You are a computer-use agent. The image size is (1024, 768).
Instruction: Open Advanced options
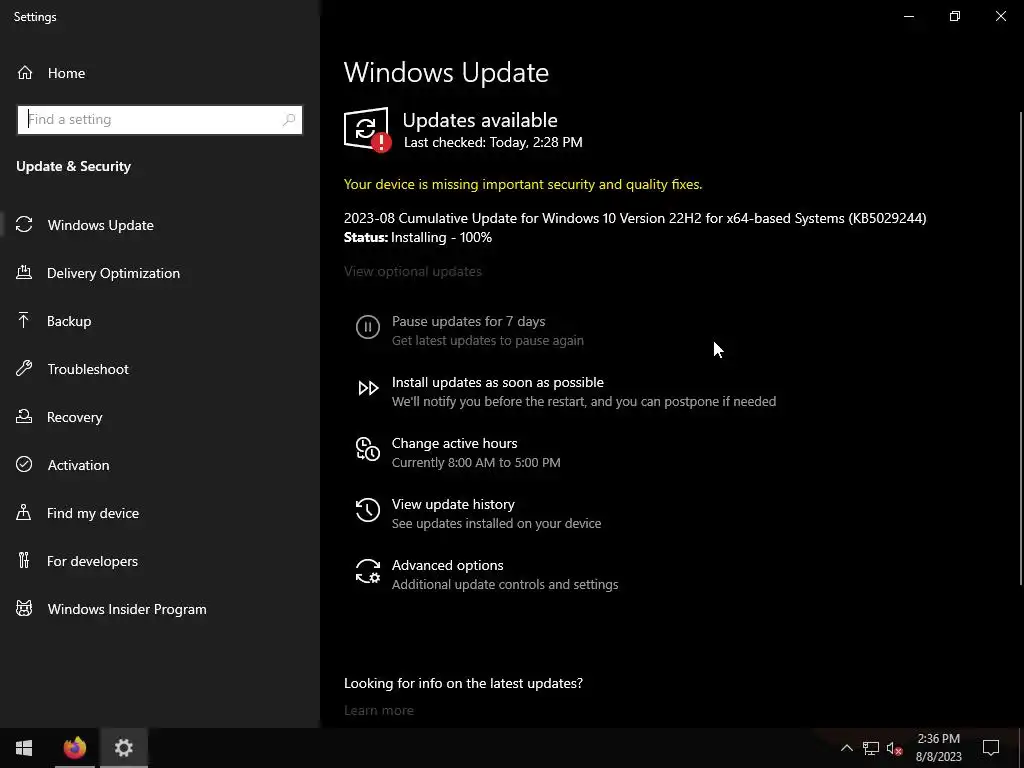[x=447, y=565]
